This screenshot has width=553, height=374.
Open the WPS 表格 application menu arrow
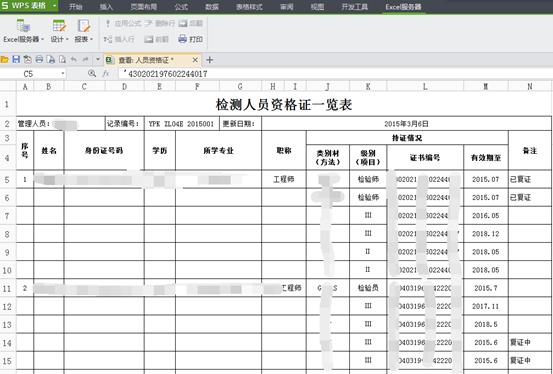click(x=54, y=6)
